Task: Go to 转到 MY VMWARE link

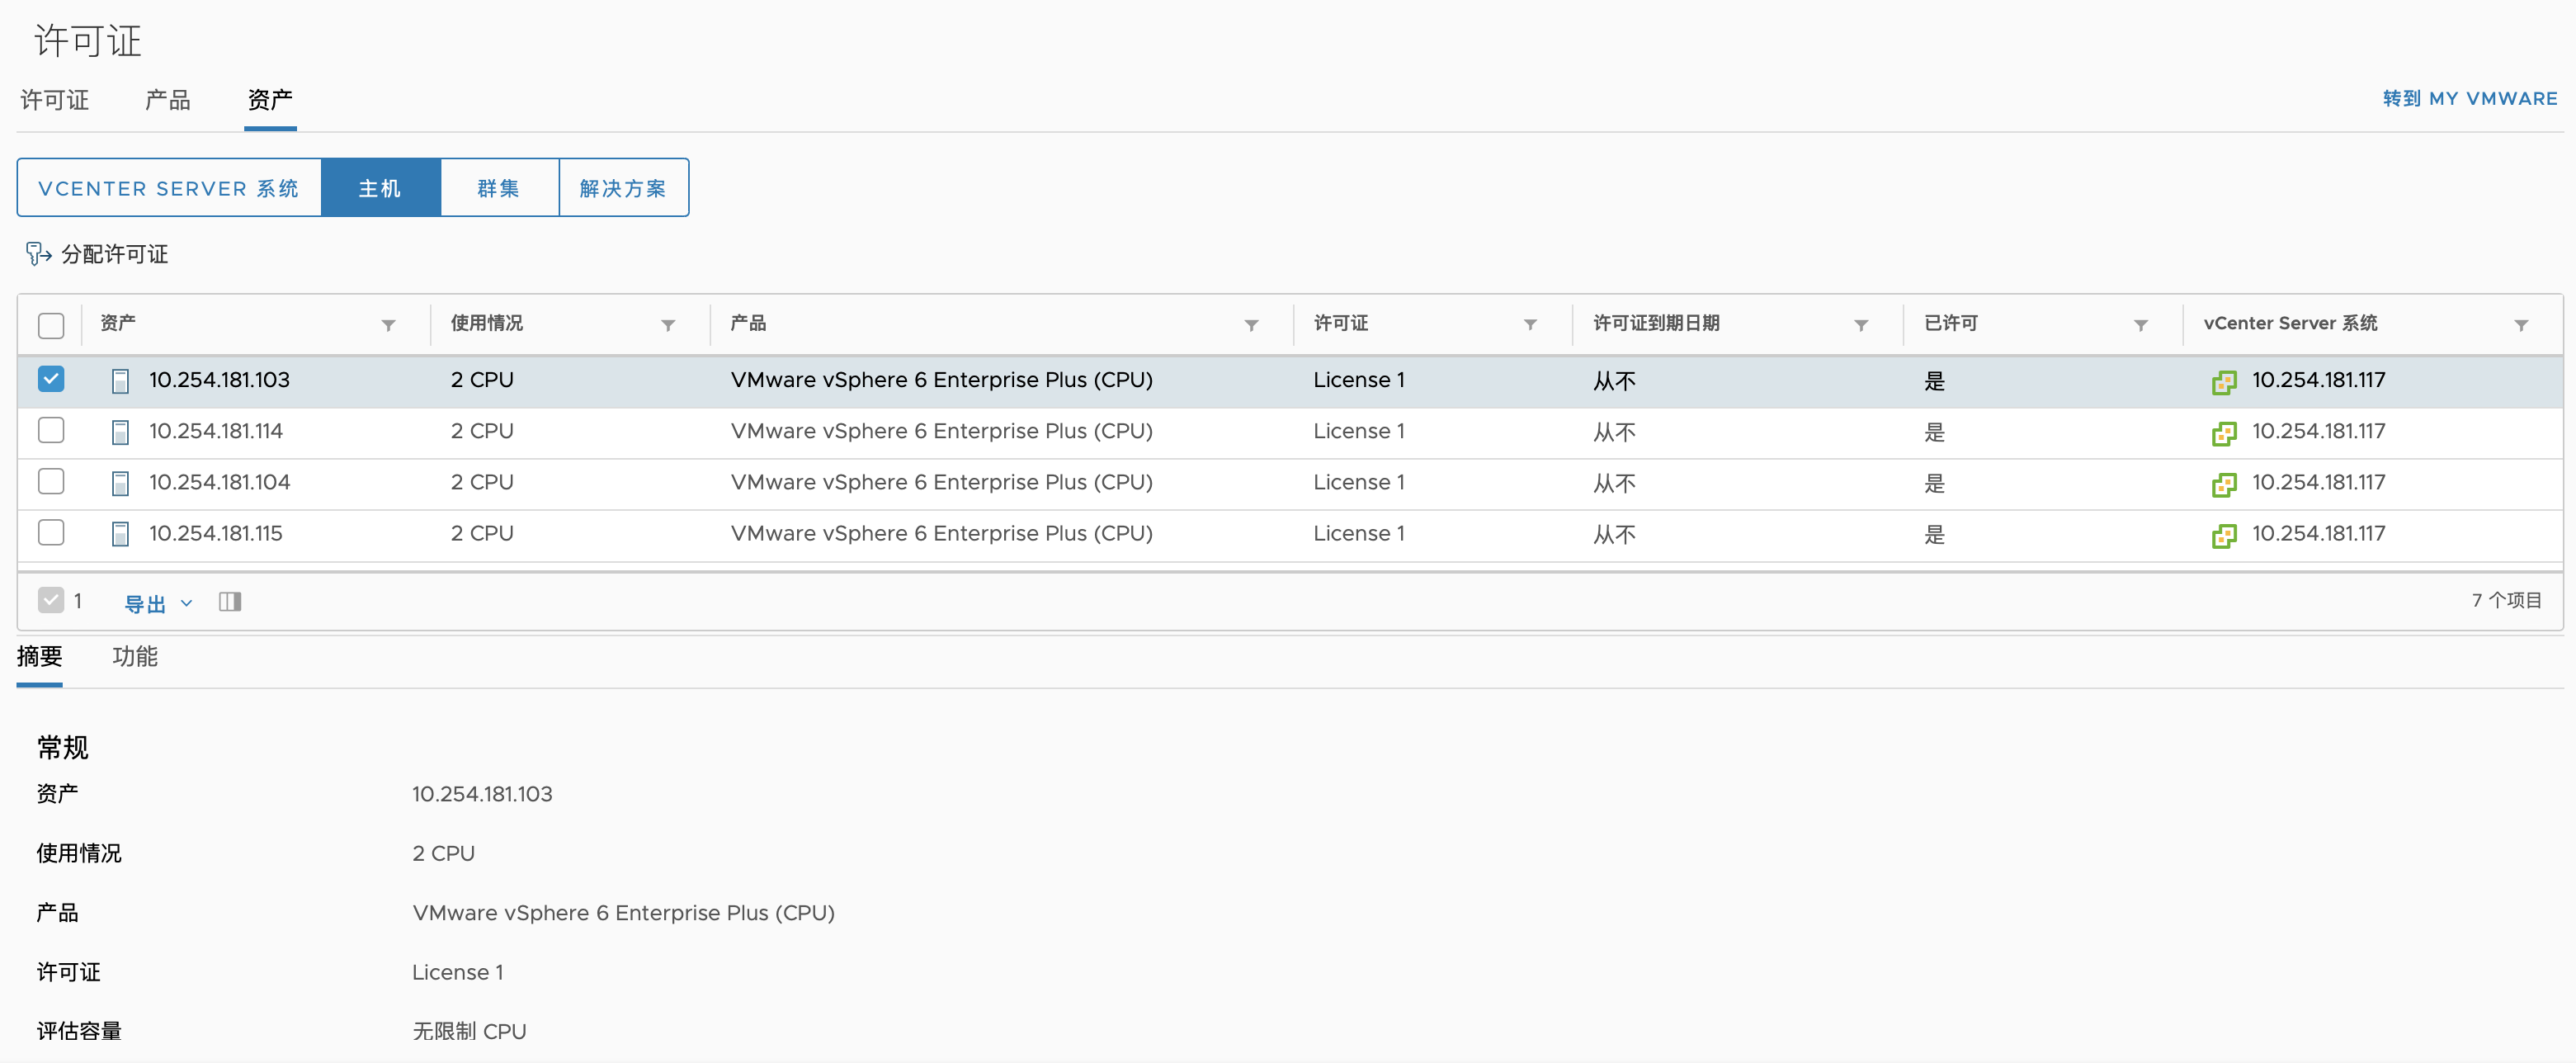Action: click(x=2470, y=99)
